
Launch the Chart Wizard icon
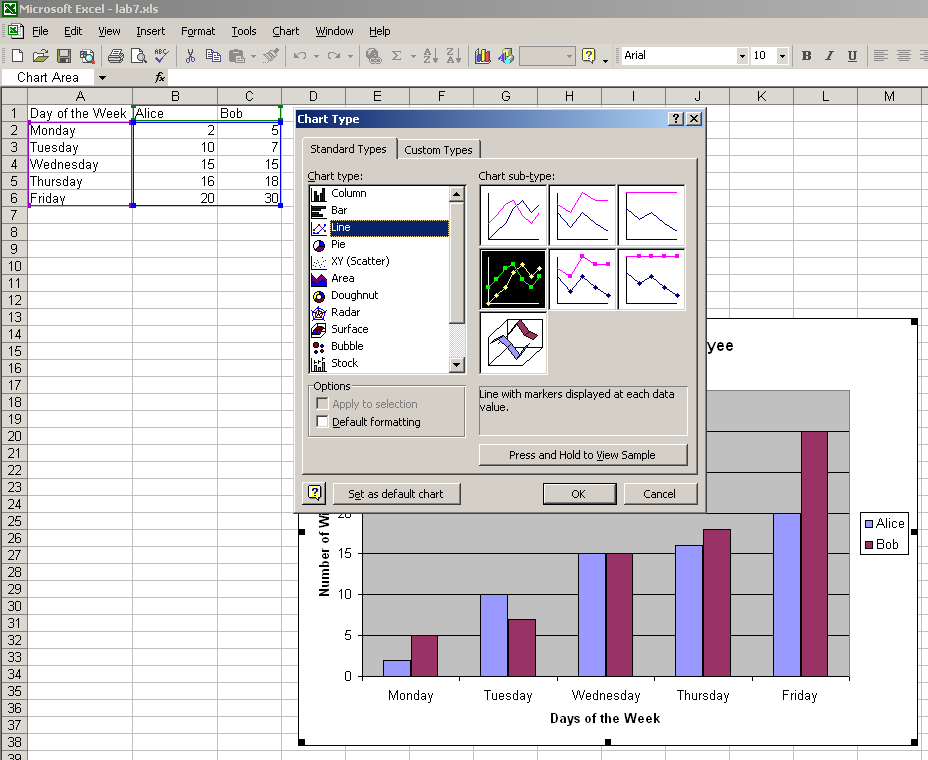482,56
